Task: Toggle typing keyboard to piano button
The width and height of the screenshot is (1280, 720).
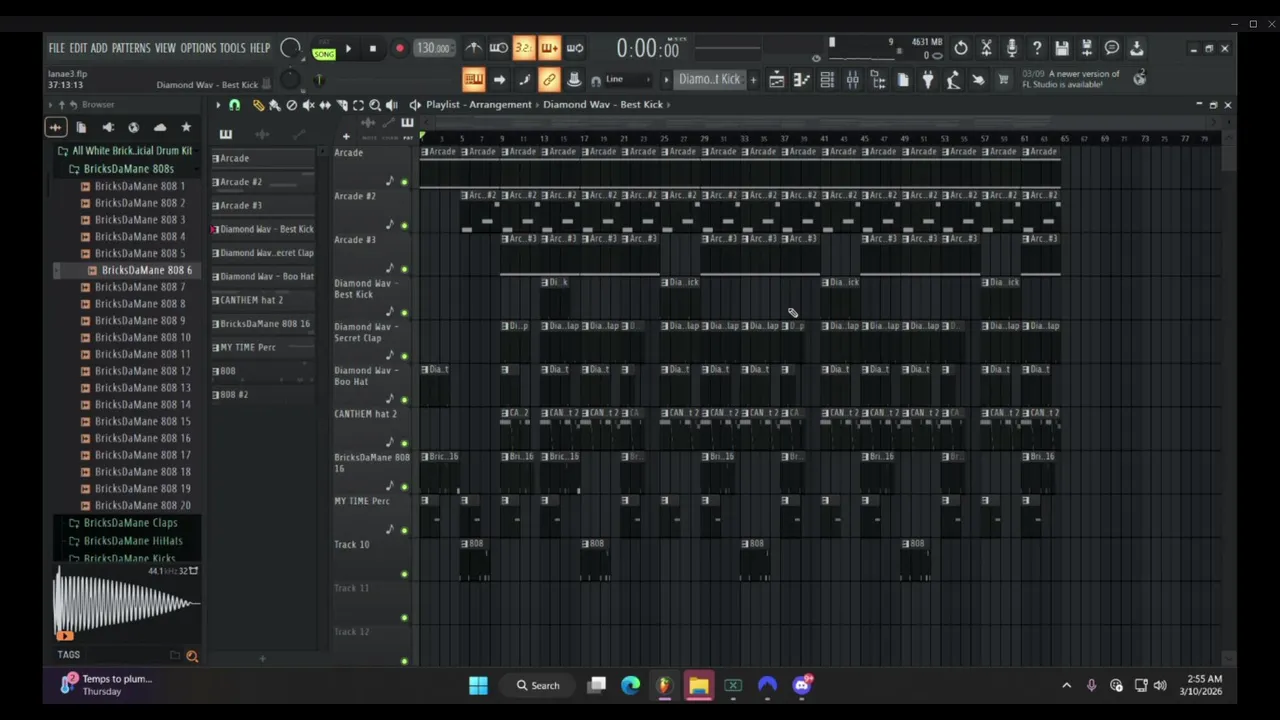Action: [x=474, y=80]
